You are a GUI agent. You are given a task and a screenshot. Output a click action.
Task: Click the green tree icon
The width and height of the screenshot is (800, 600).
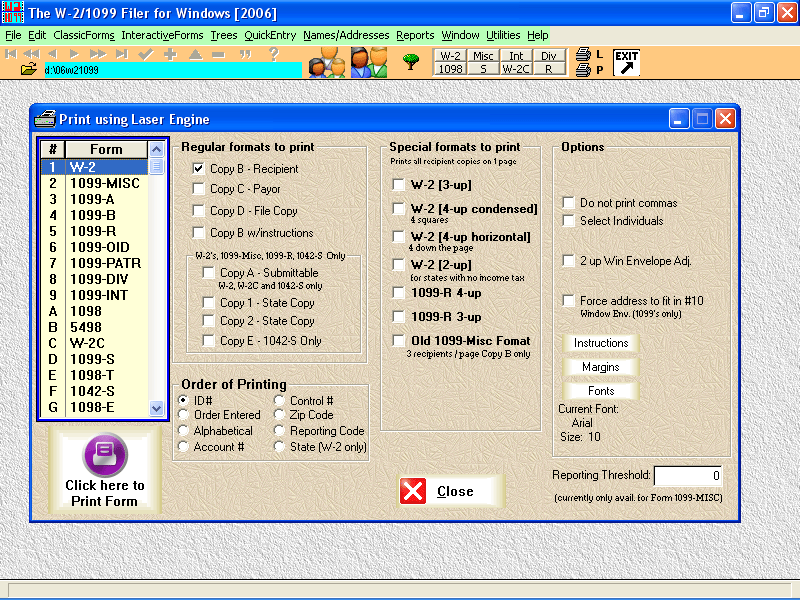coord(411,61)
